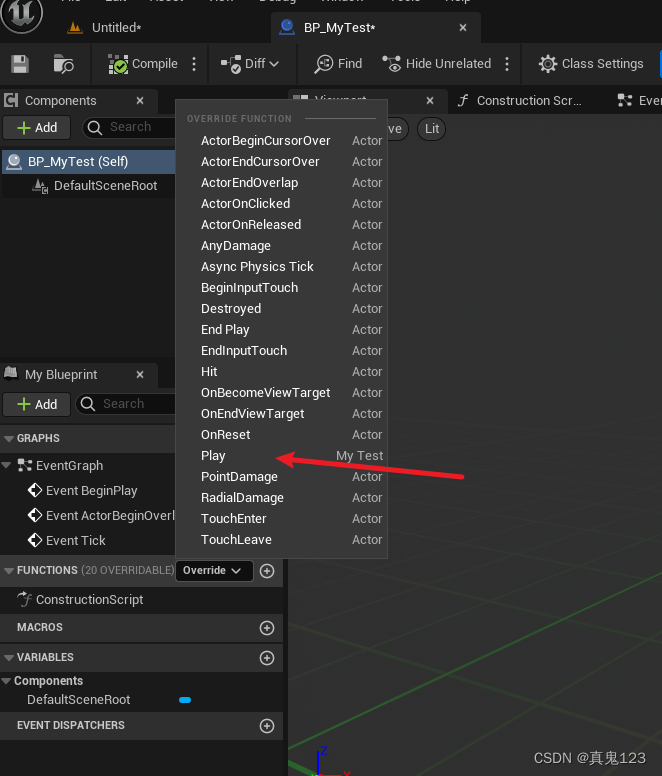Click the Compile button
662x776 pixels.
(143, 64)
